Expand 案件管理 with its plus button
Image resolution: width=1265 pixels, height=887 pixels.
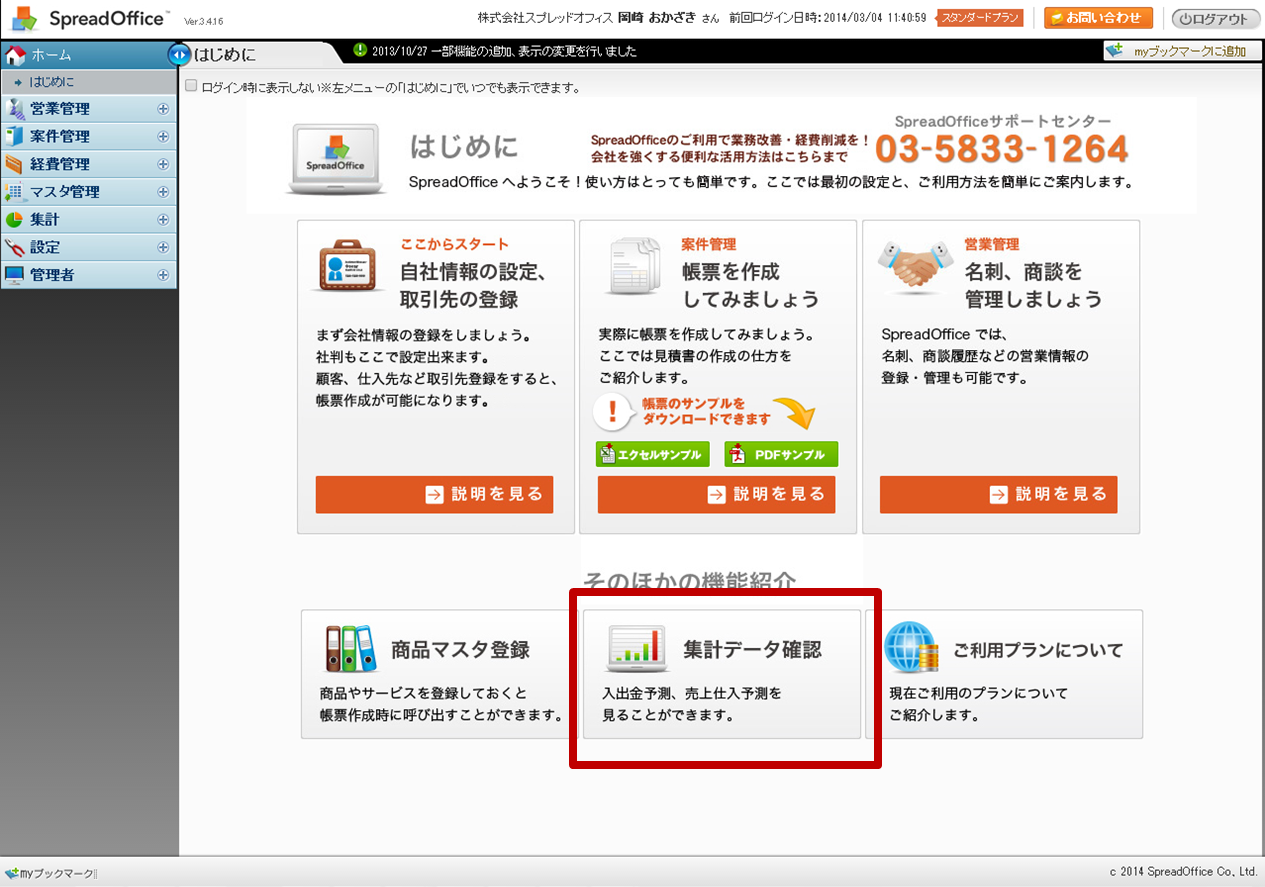pyautogui.click(x=163, y=137)
